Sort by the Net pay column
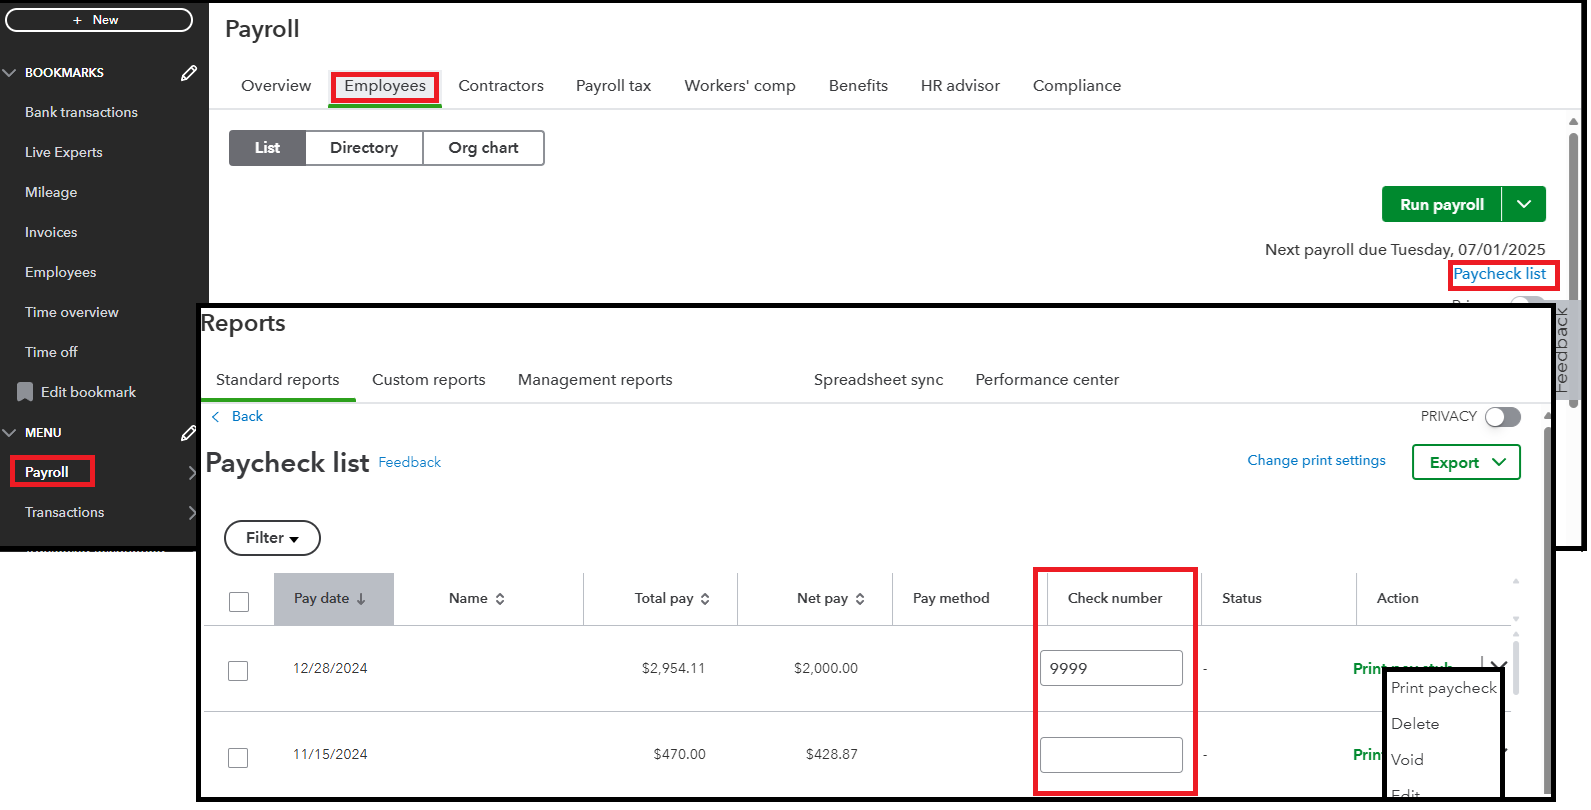 (x=830, y=599)
